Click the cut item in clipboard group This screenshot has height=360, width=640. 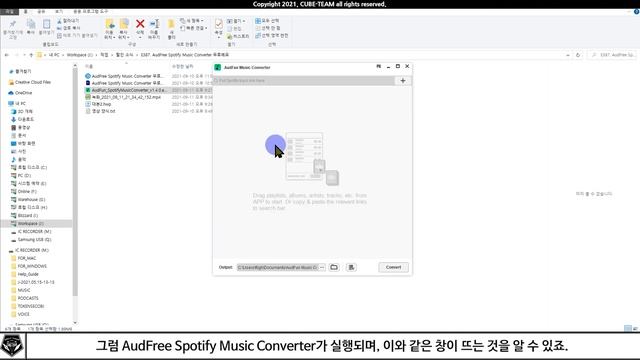coord(68,20)
